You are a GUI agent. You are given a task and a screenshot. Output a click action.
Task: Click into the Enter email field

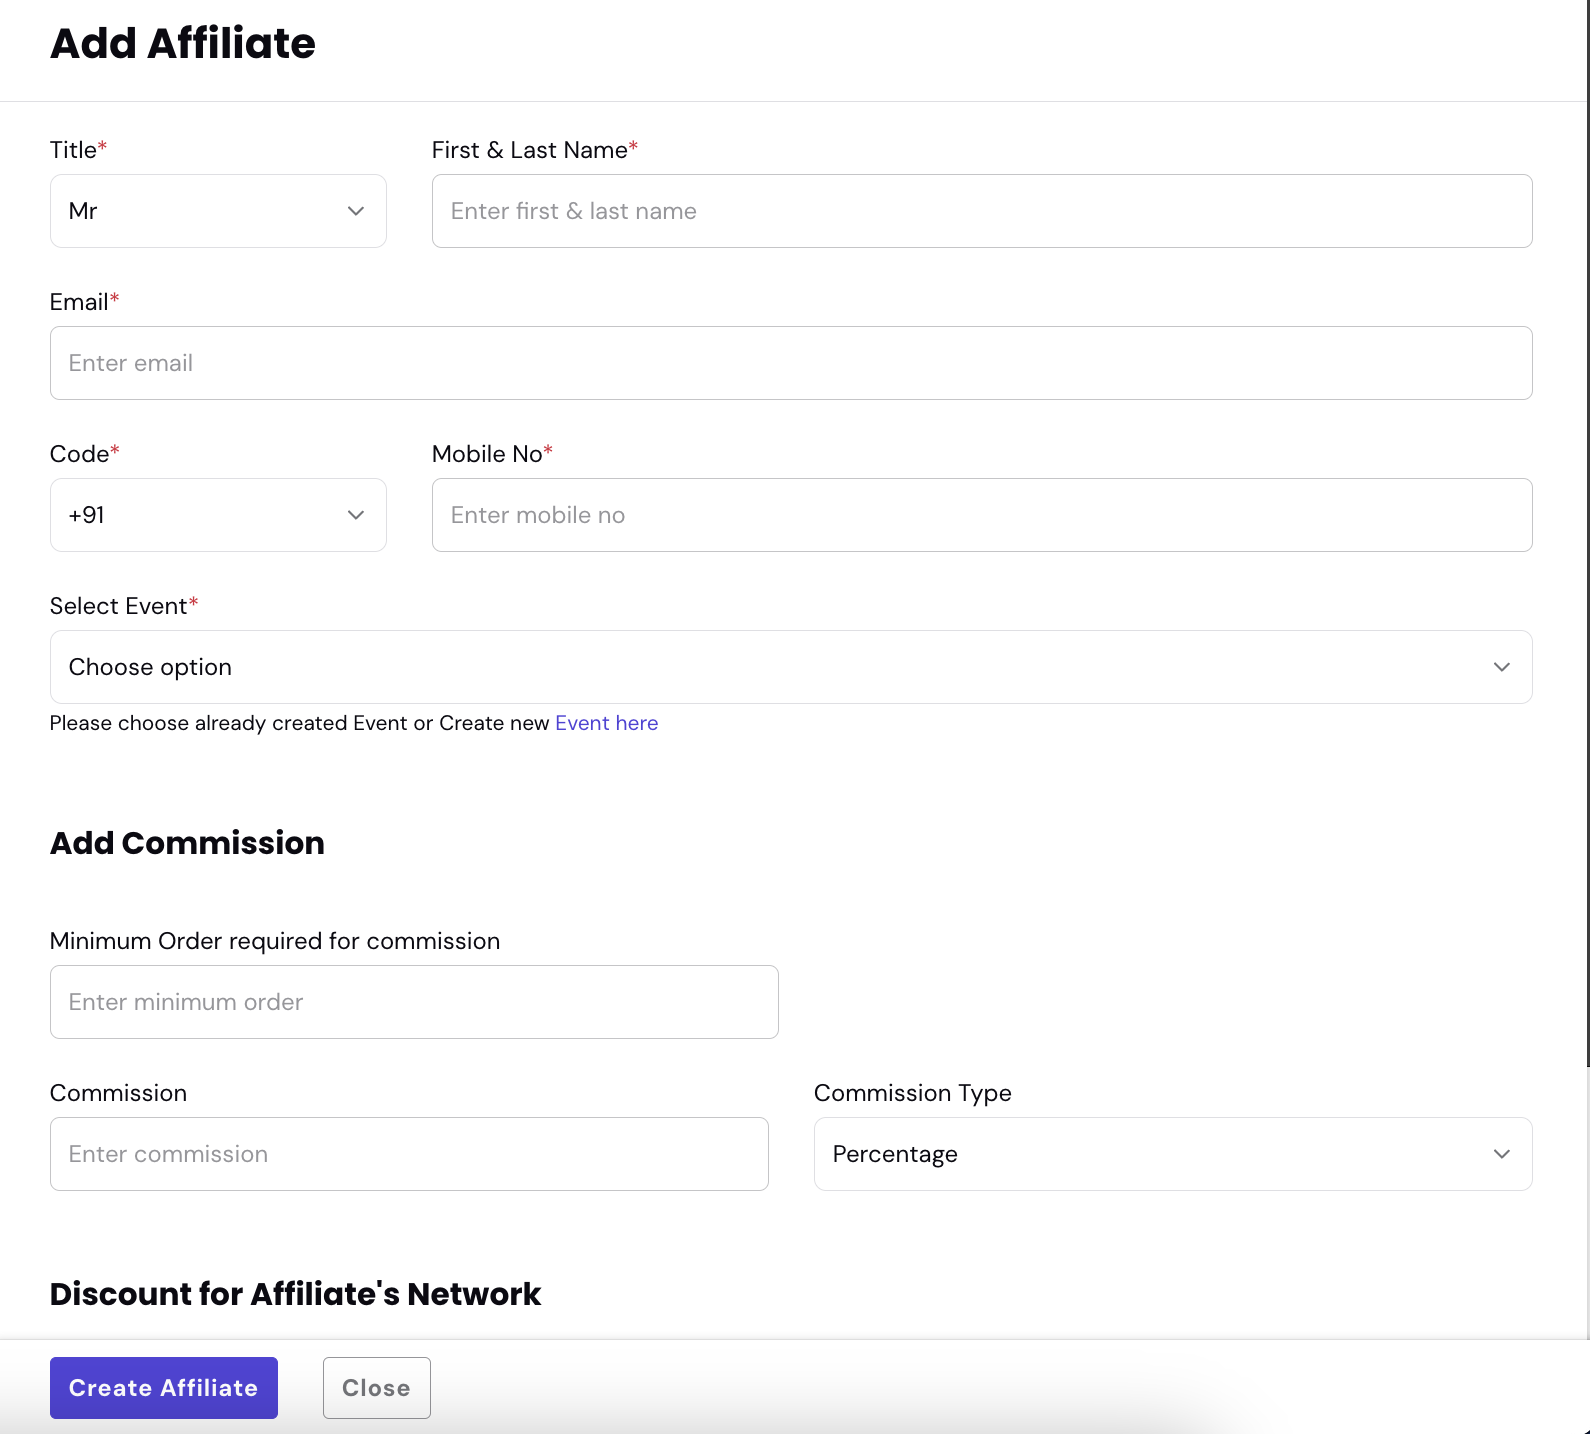click(x=790, y=363)
